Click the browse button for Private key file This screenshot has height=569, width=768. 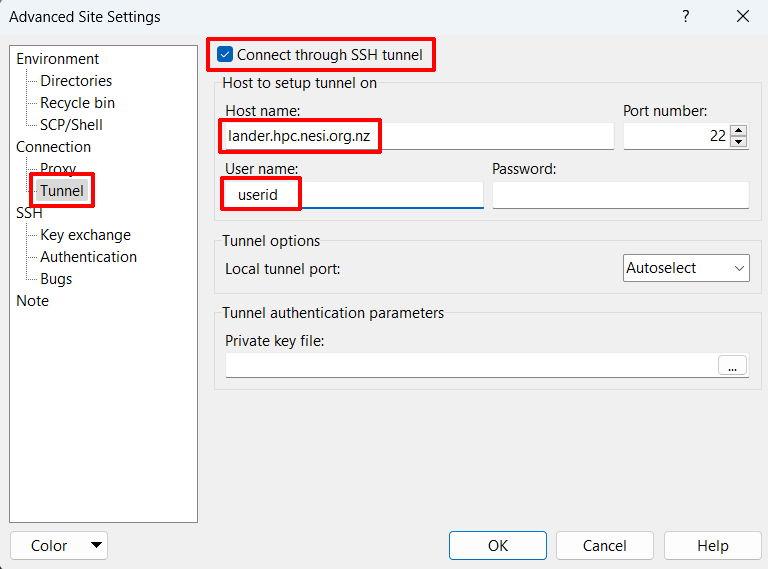732,366
